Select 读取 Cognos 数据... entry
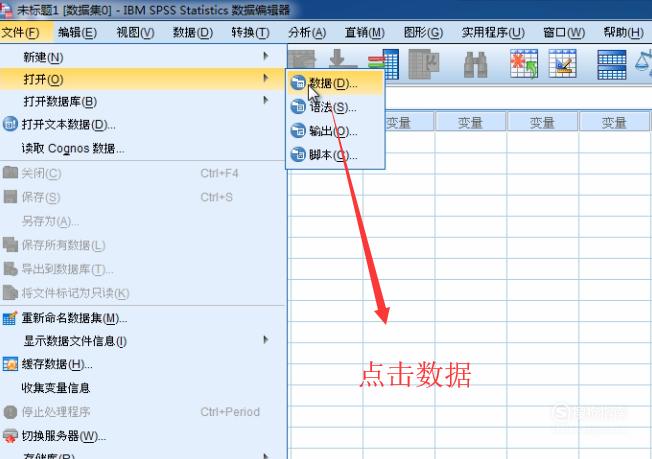This screenshot has width=652, height=459. click(x=142, y=148)
